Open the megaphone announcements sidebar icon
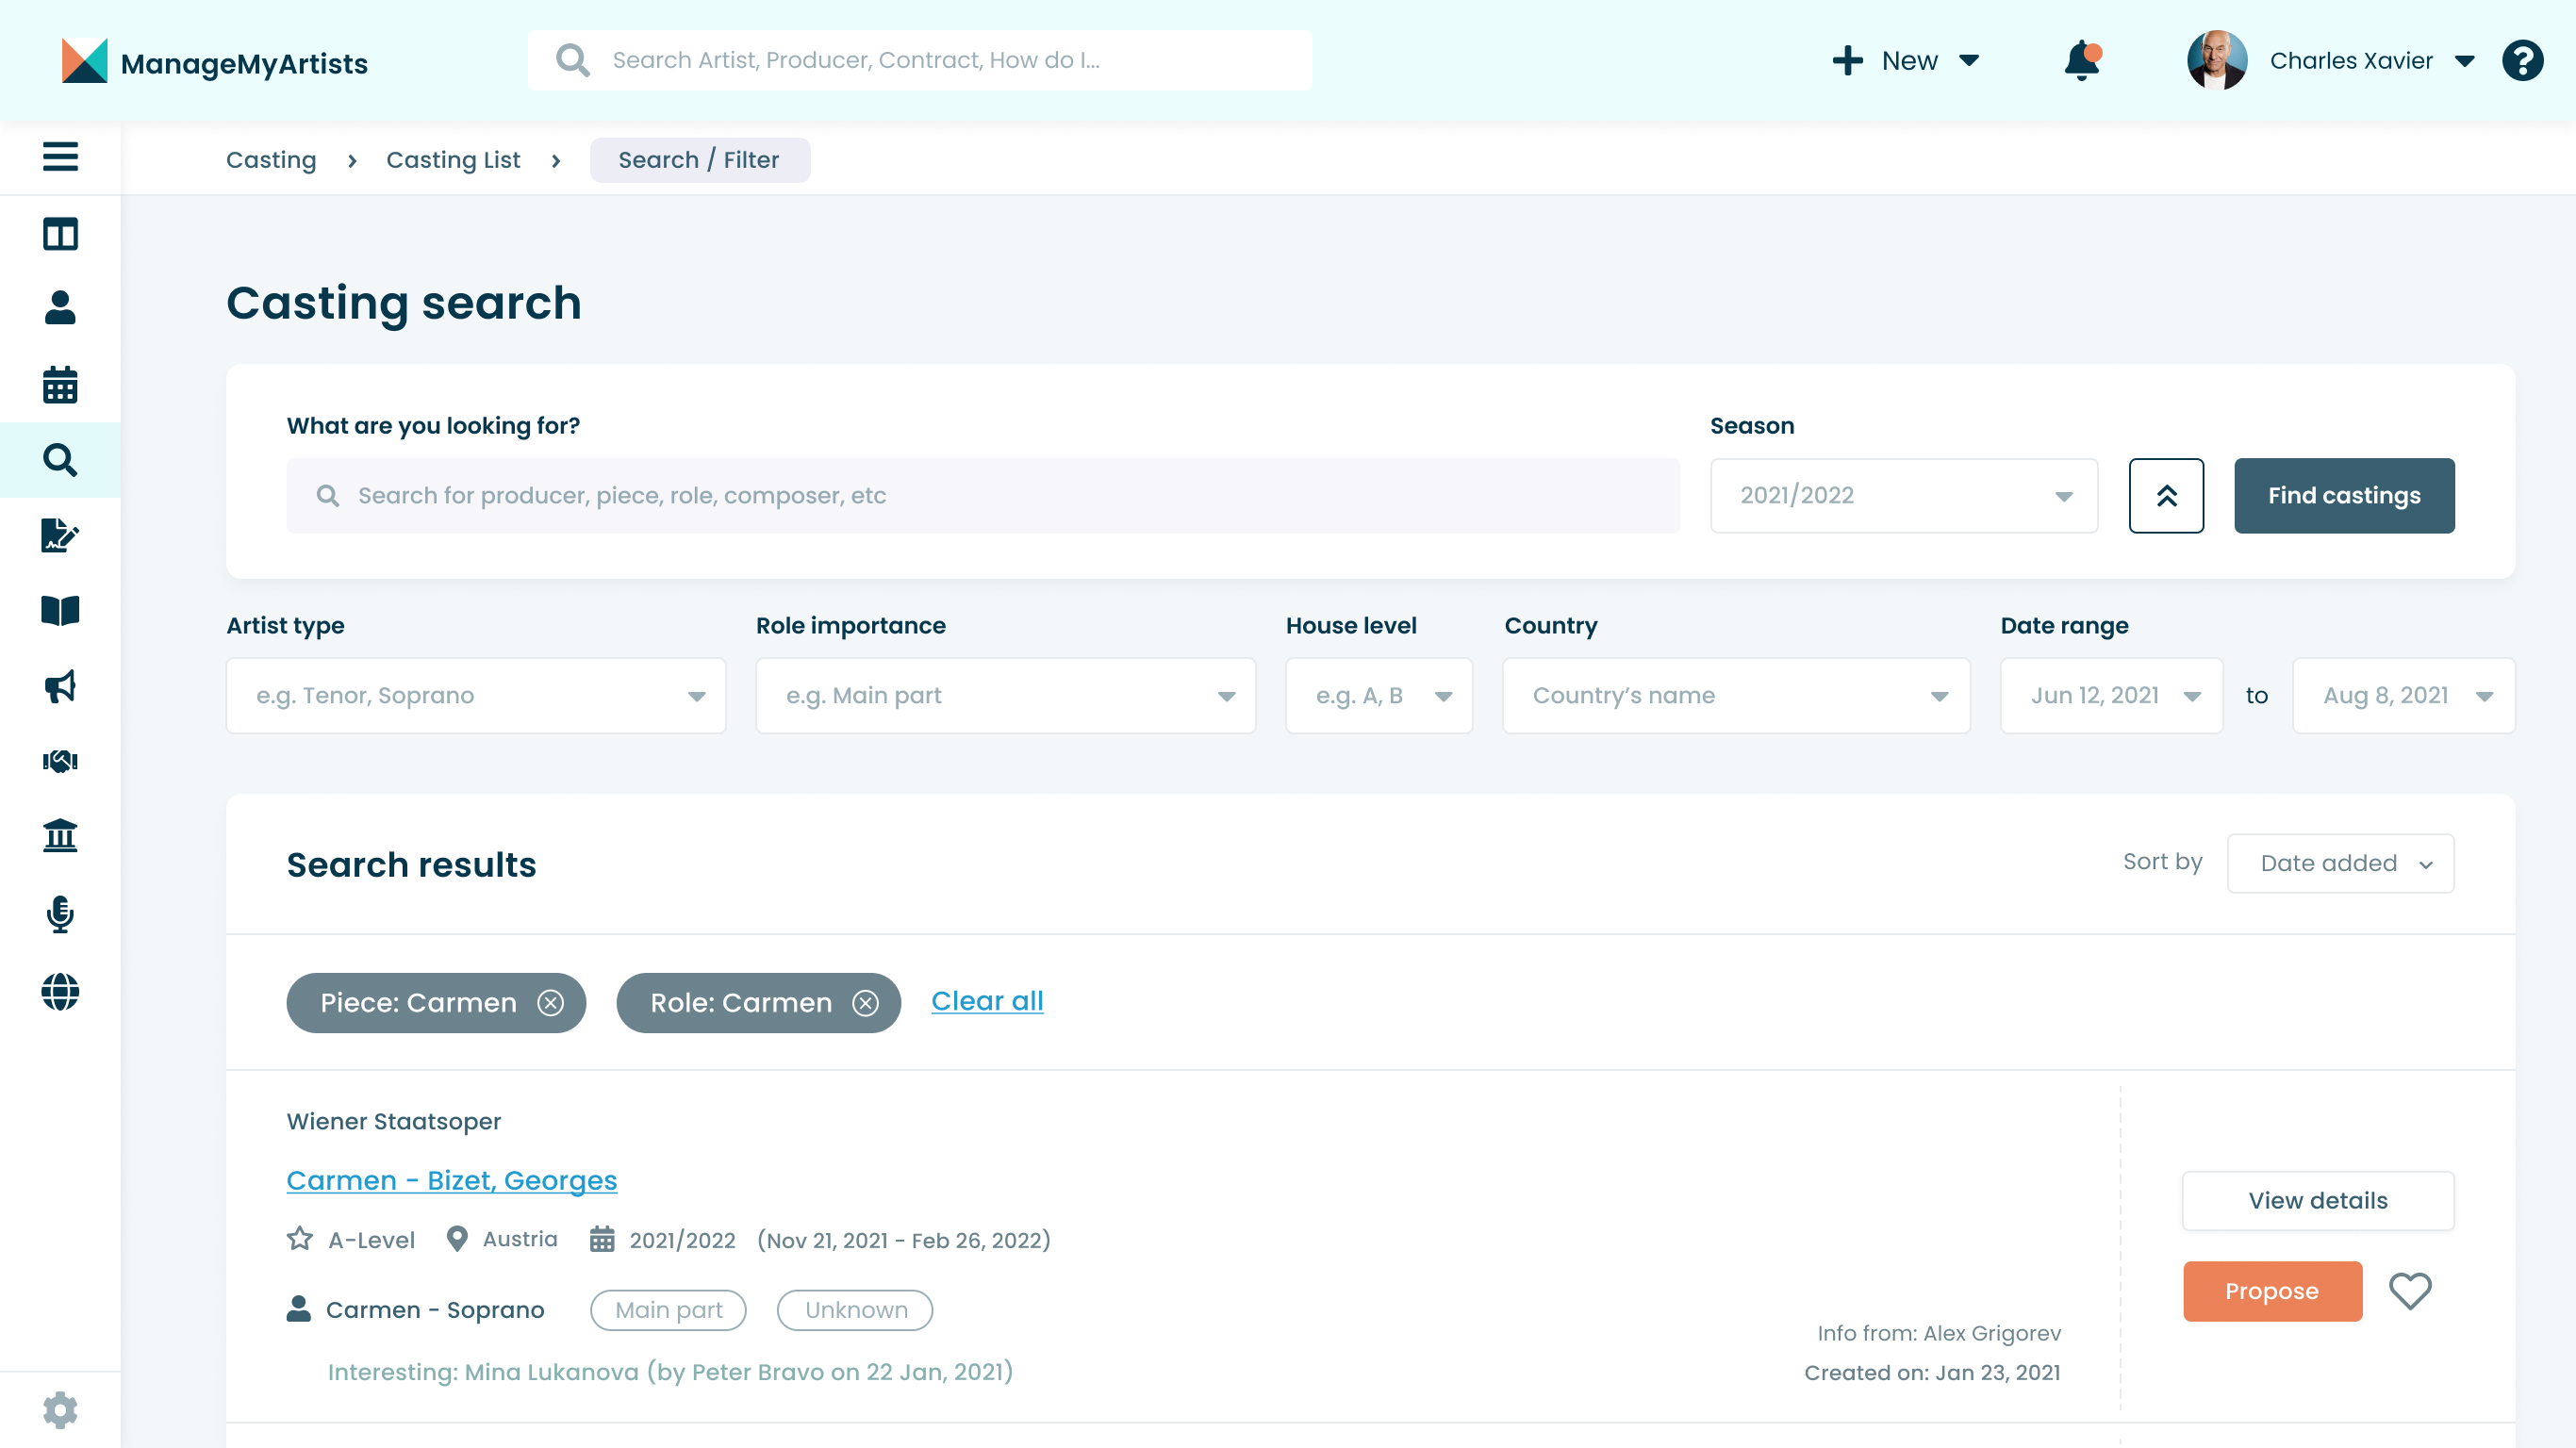 (x=60, y=686)
